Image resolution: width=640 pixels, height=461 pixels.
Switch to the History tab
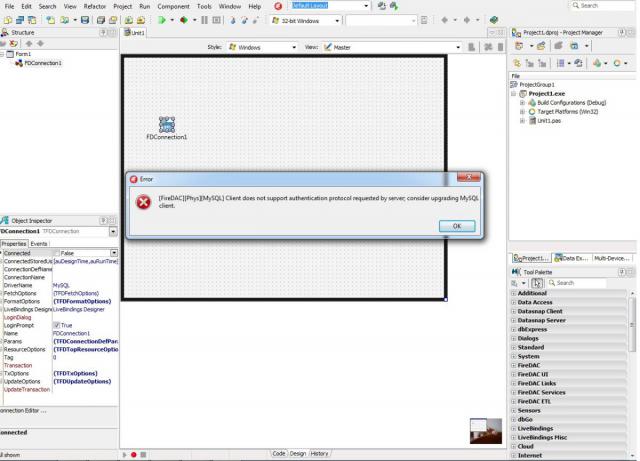pos(319,454)
